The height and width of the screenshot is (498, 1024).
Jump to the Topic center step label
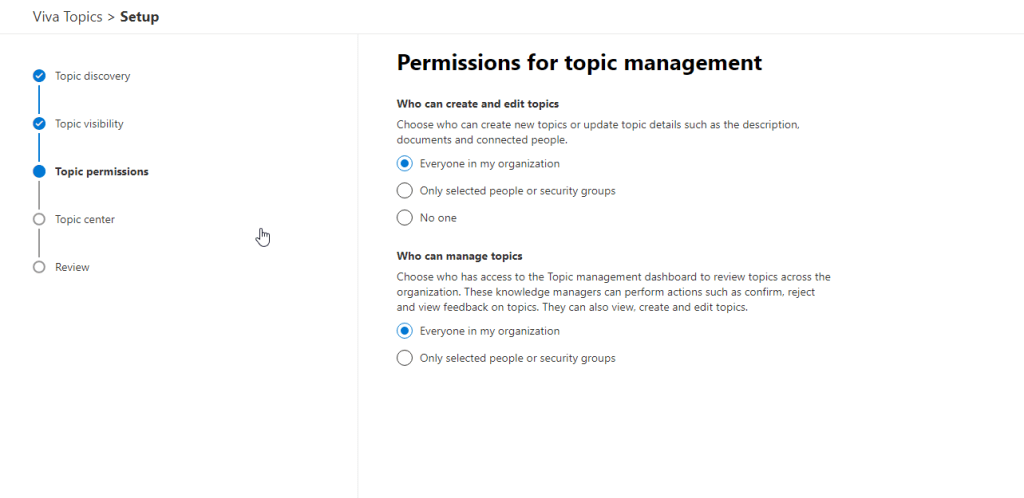point(85,219)
